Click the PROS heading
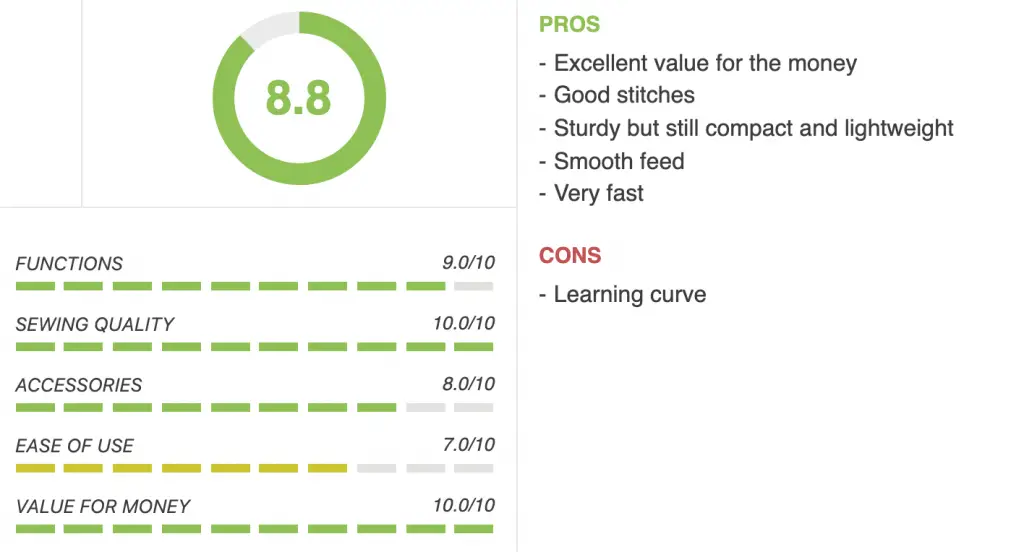This screenshot has height=552, width=1024. pyautogui.click(x=569, y=25)
